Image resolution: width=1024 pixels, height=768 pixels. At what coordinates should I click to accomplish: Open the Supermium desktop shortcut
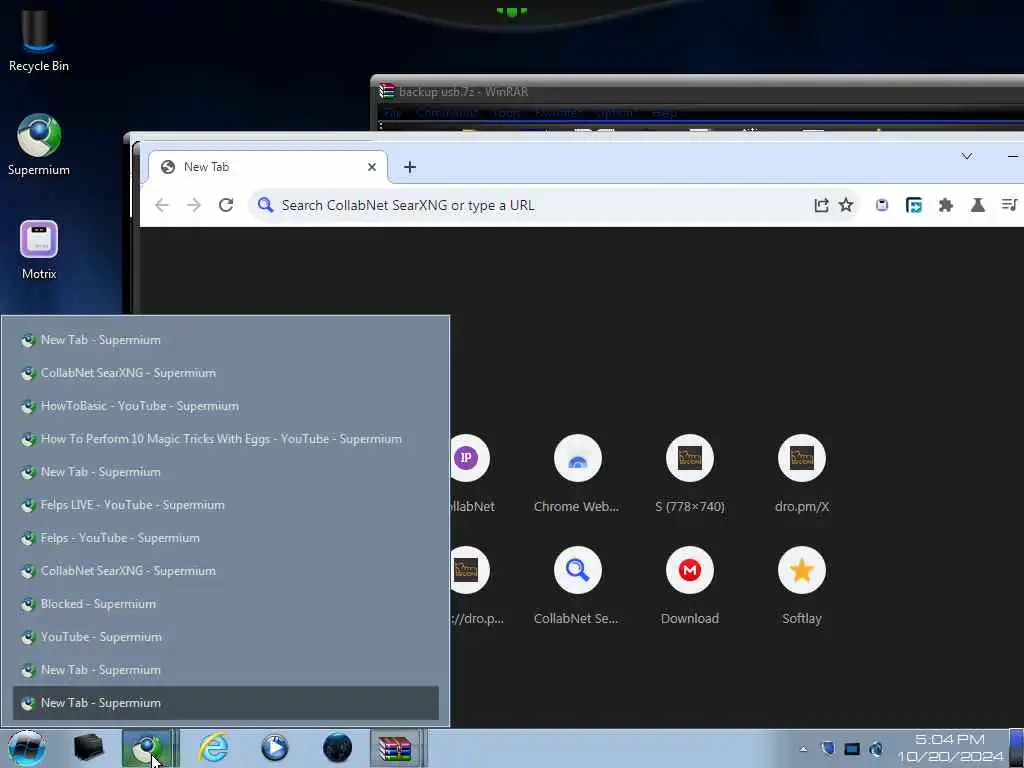click(x=39, y=145)
